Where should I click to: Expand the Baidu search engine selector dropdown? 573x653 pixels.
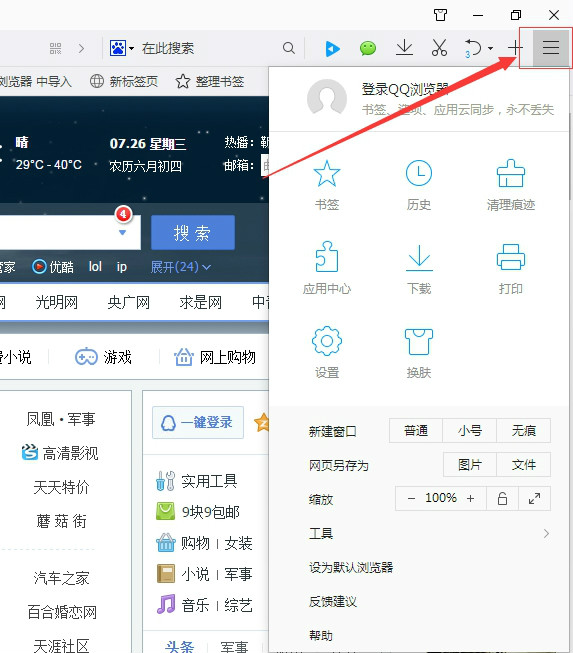point(132,48)
